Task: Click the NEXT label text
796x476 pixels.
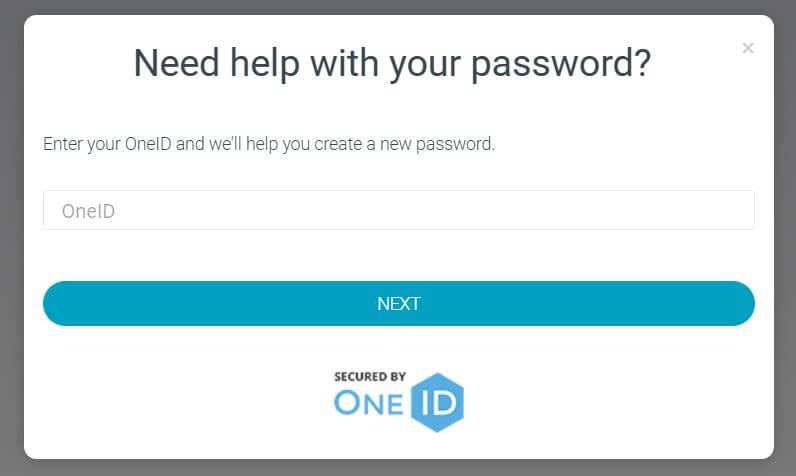Action: click(x=399, y=304)
